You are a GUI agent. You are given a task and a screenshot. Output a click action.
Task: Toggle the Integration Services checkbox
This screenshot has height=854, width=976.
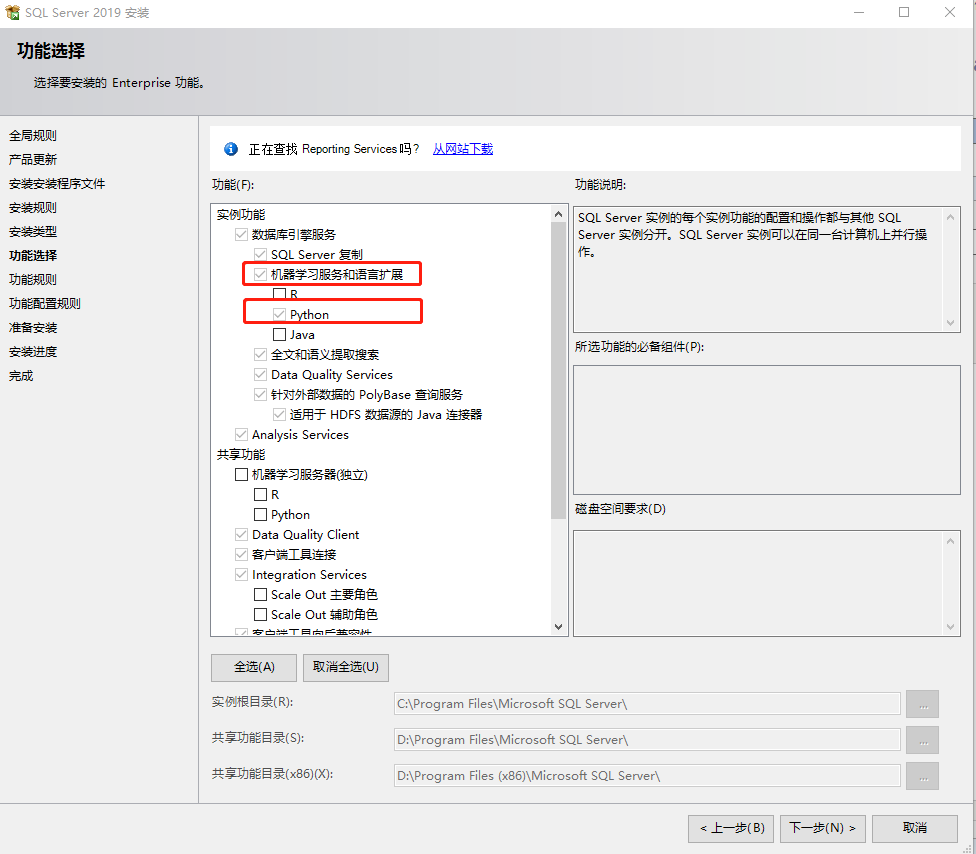pos(242,574)
